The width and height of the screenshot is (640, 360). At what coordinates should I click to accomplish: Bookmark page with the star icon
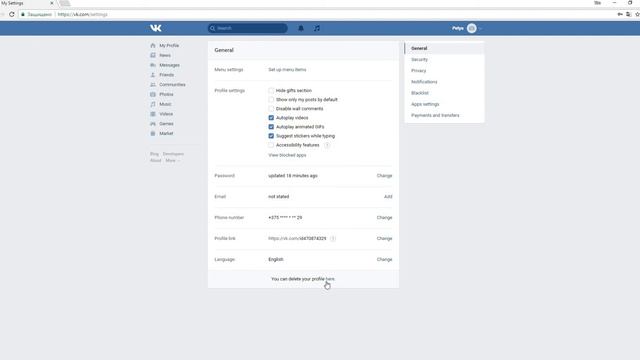coord(637,14)
